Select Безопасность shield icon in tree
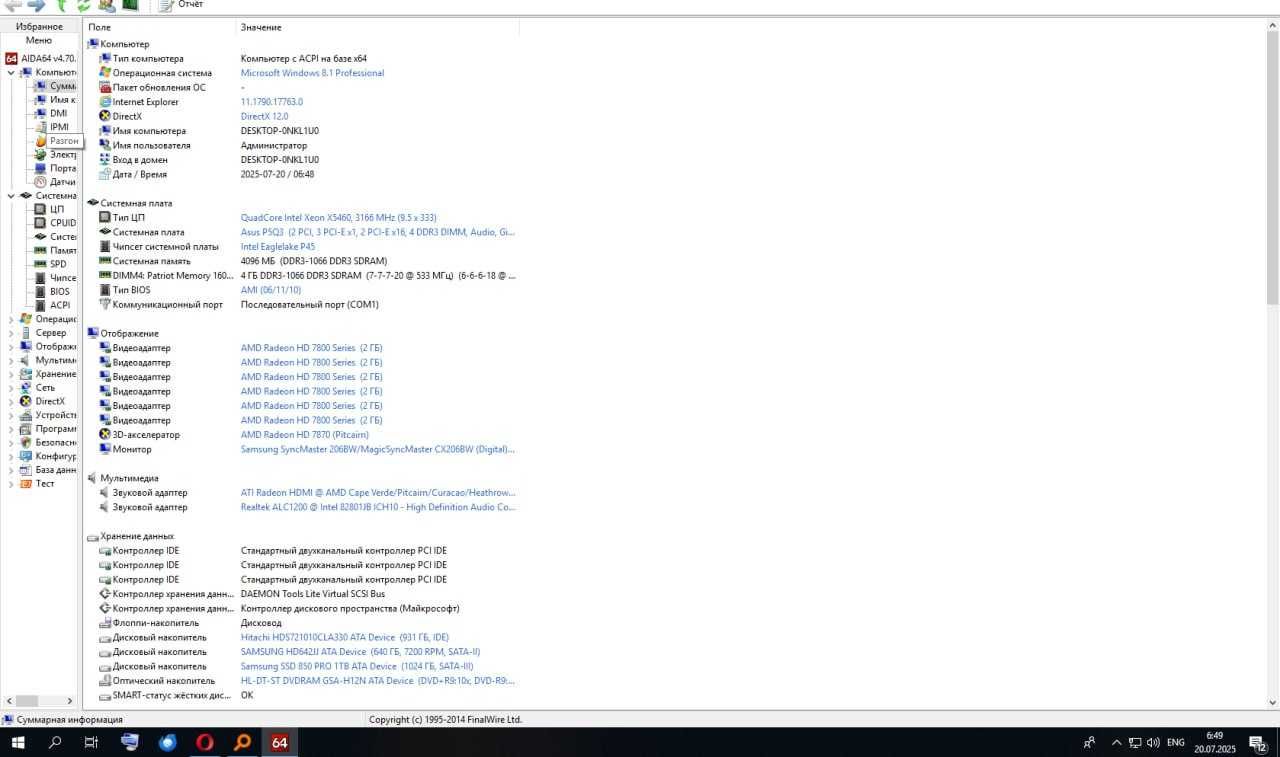This screenshot has height=757, width=1280. tap(26, 442)
